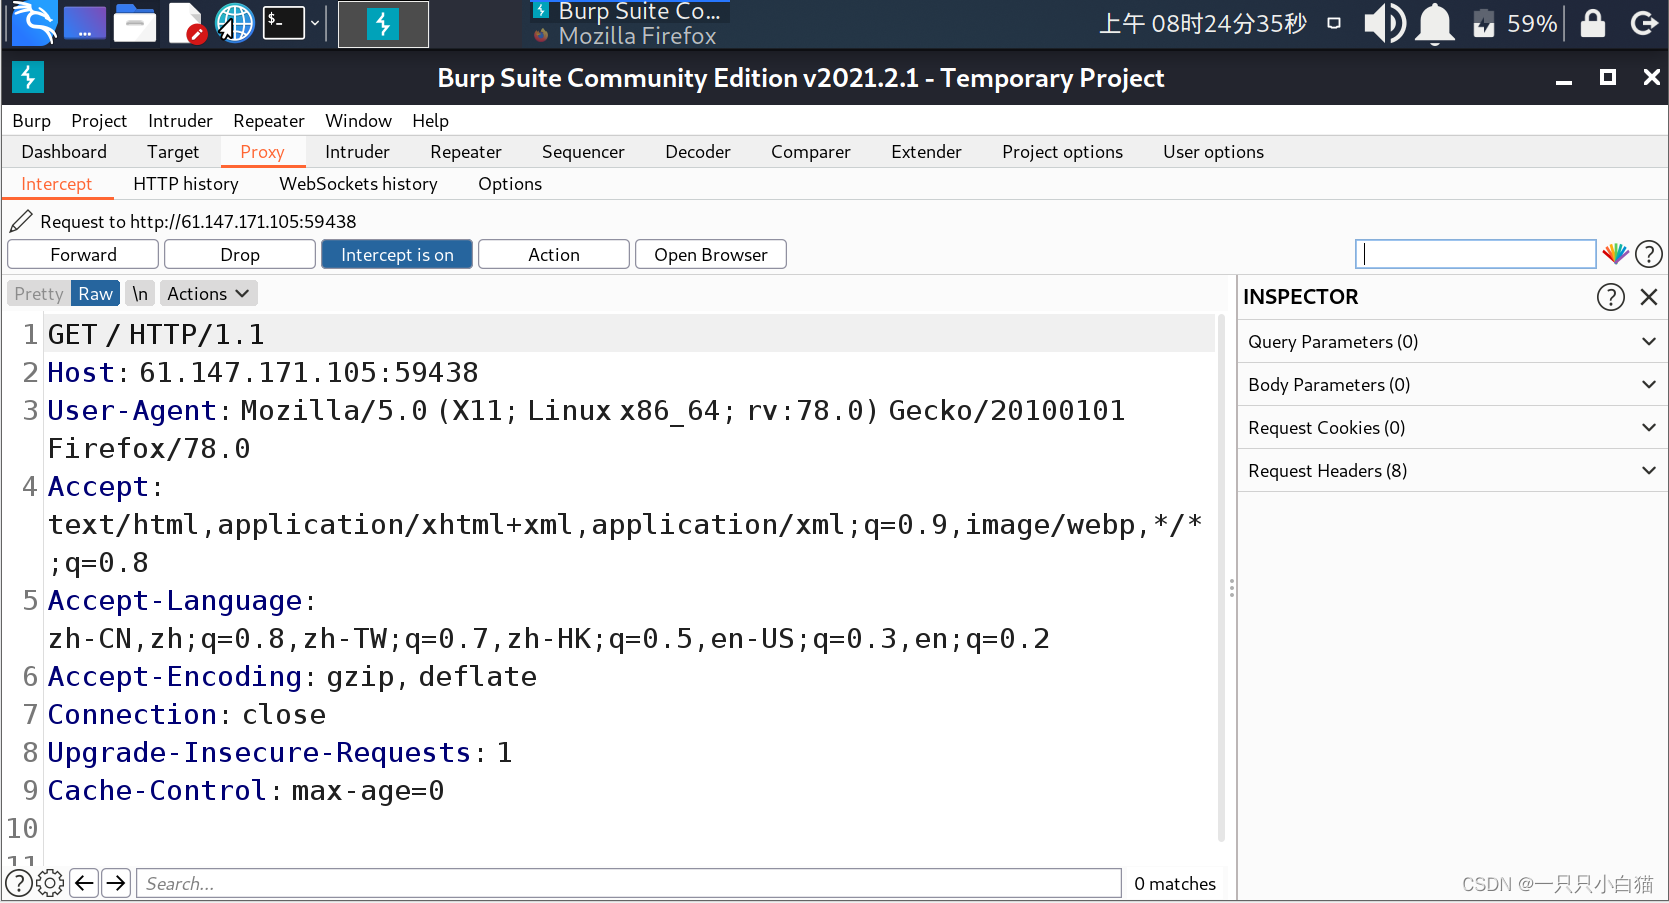1669x903 pixels.
Task: Expand Body Parameters (0) section
Action: click(1453, 385)
